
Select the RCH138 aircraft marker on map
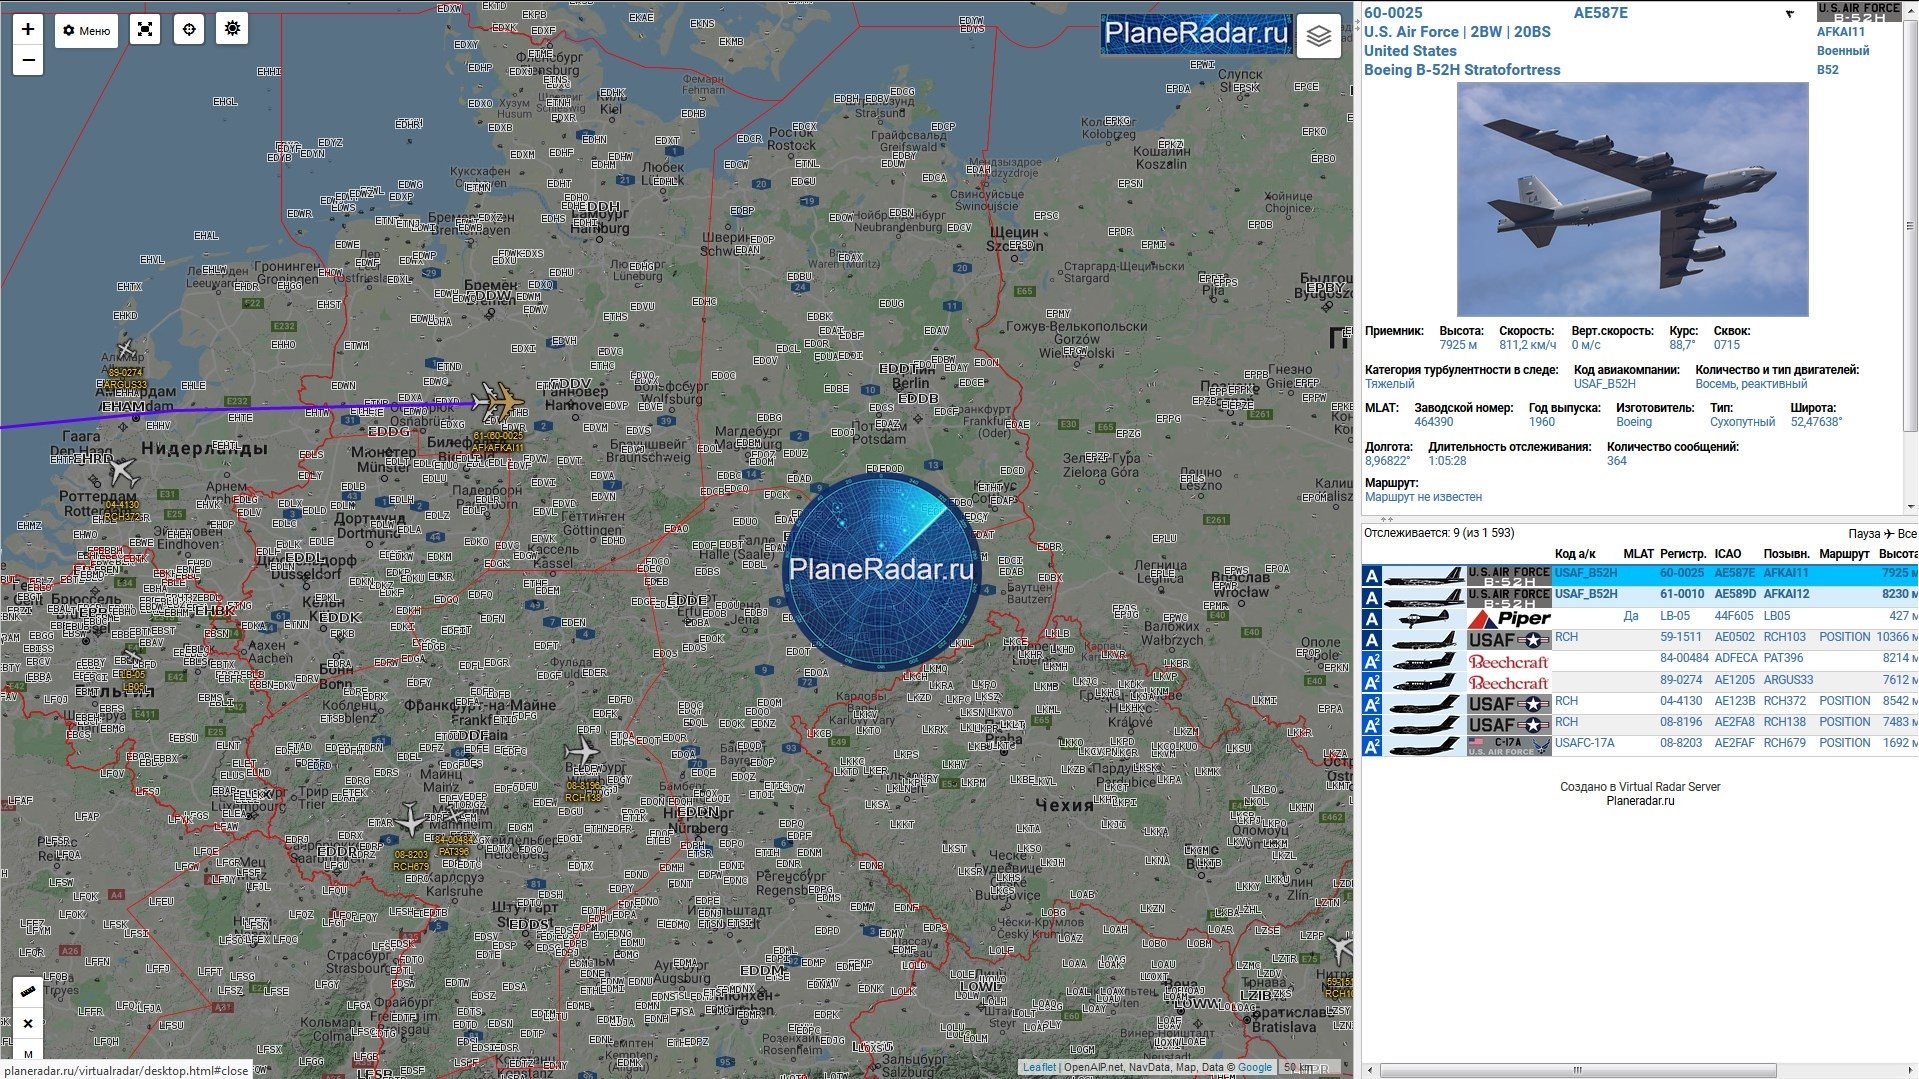pos(581,752)
